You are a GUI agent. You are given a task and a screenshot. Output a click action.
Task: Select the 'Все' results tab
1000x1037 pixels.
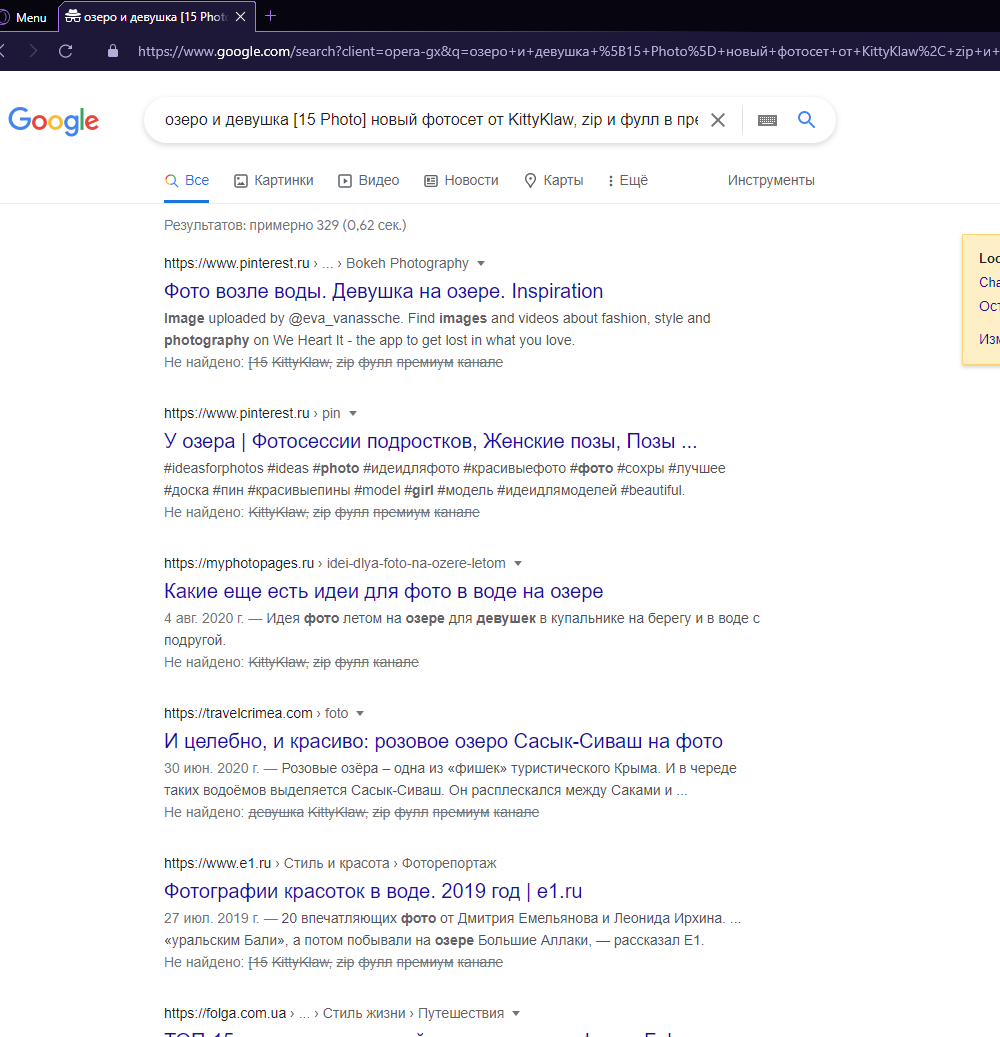(x=187, y=181)
